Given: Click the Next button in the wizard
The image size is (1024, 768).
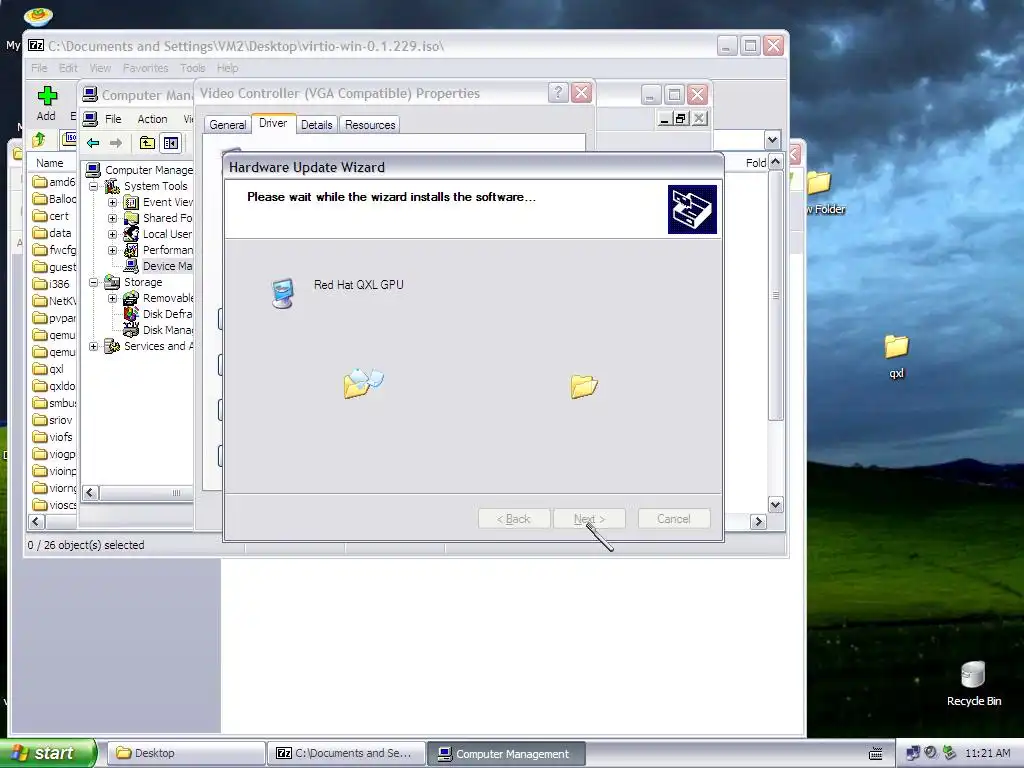Looking at the screenshot, I should [x=589, y=519].
